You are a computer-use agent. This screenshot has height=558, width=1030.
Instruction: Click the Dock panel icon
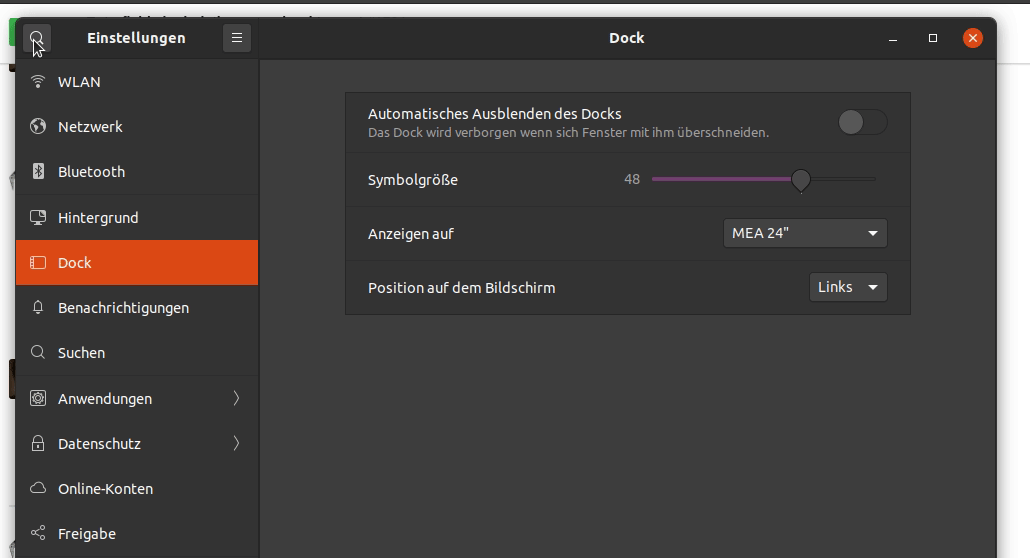coord(38,263)
